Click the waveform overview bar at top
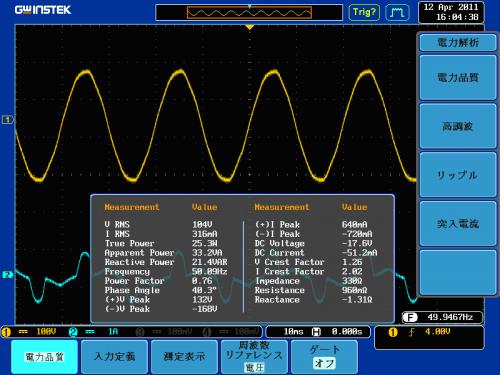This screenshot has height=375, width=500. [x=249, y=13]
